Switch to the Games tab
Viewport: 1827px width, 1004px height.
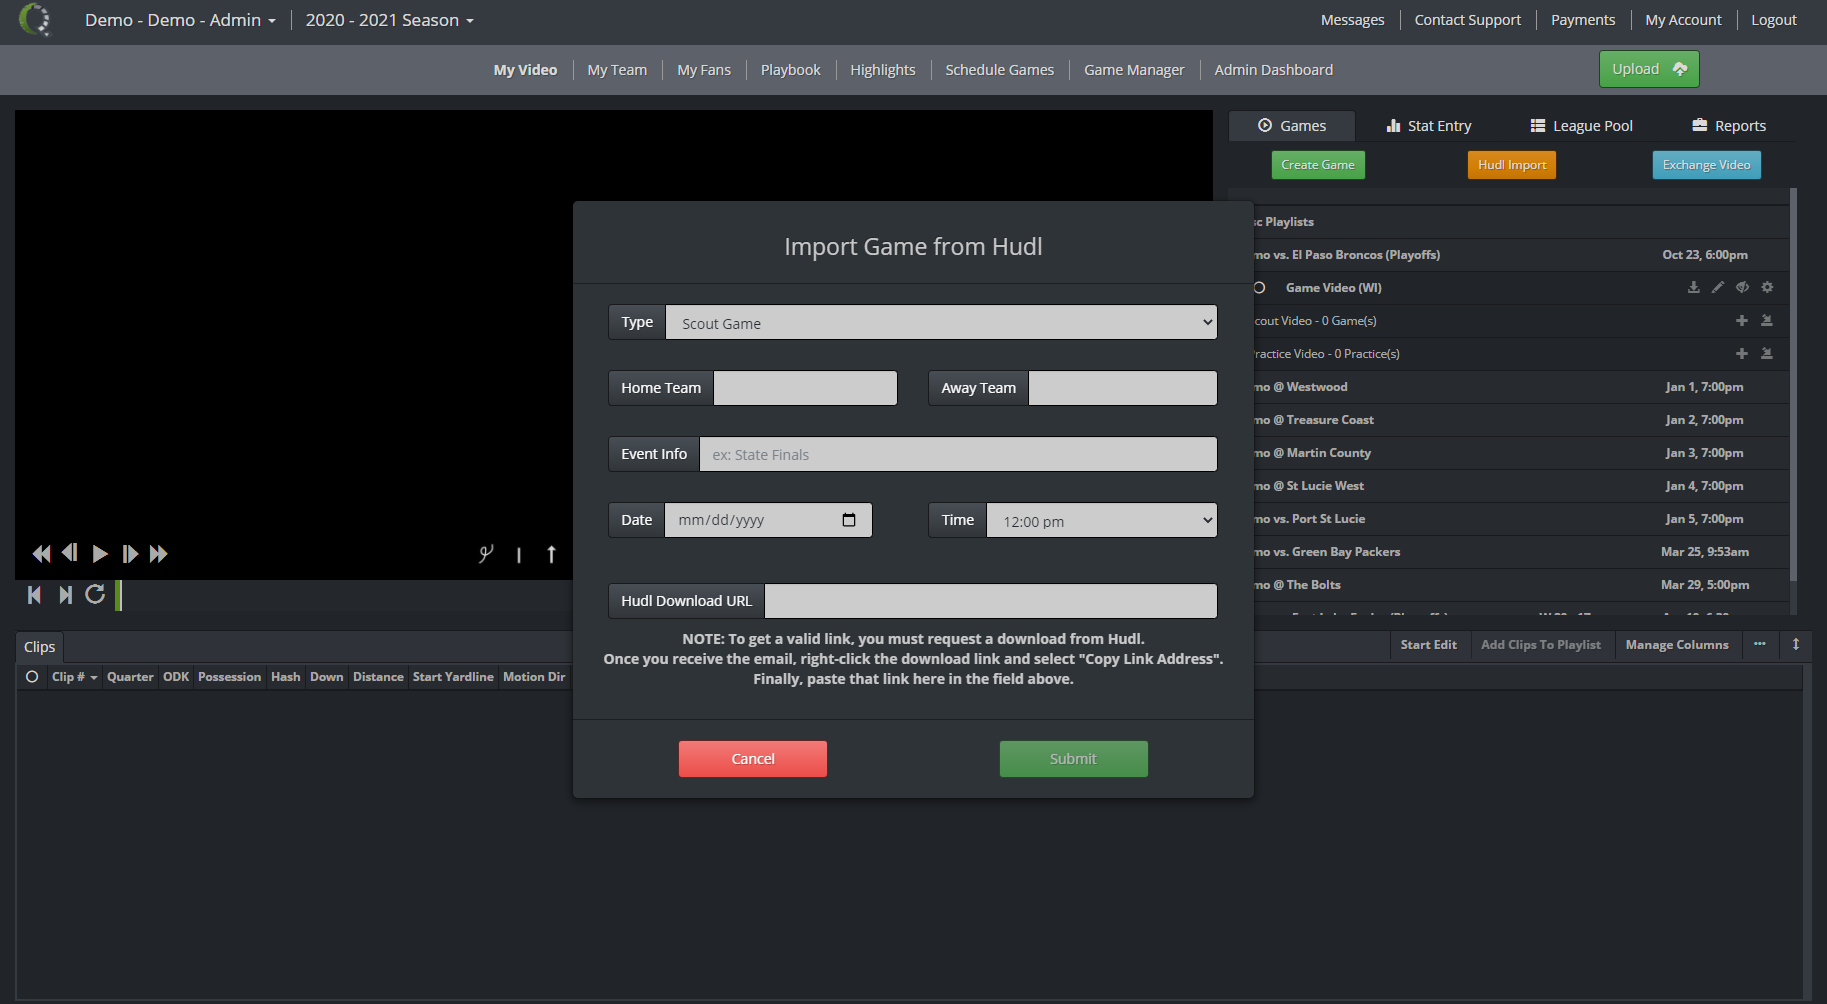(1292, 126)
